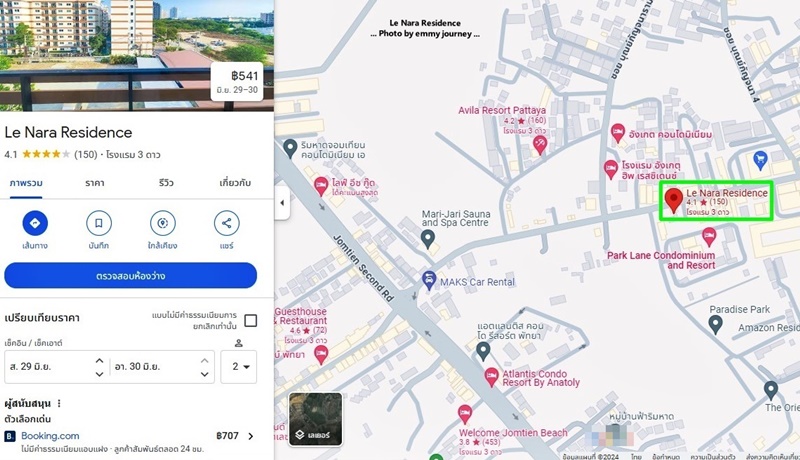Click the MAKS Car Rental pin
Image resolution: width=800 pixels, height=460 pixels.
[429, 280]
